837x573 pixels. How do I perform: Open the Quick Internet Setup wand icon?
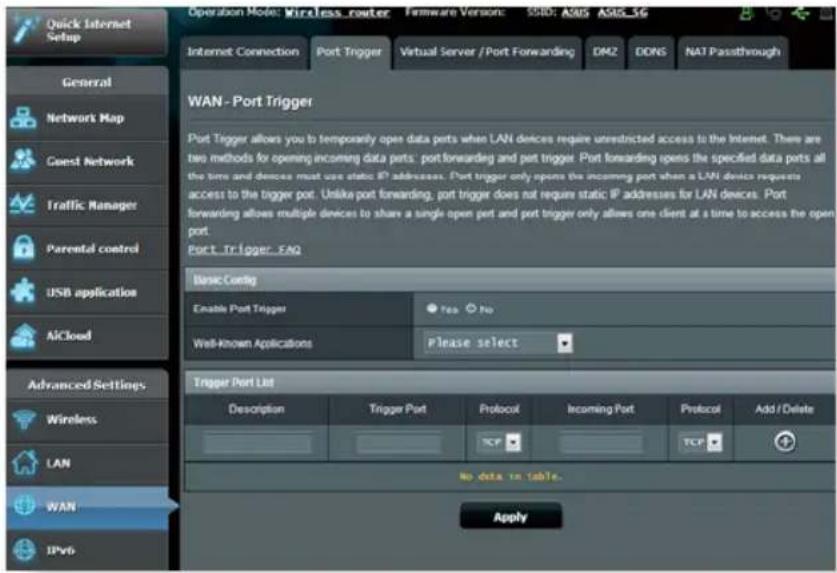(25, 30)
